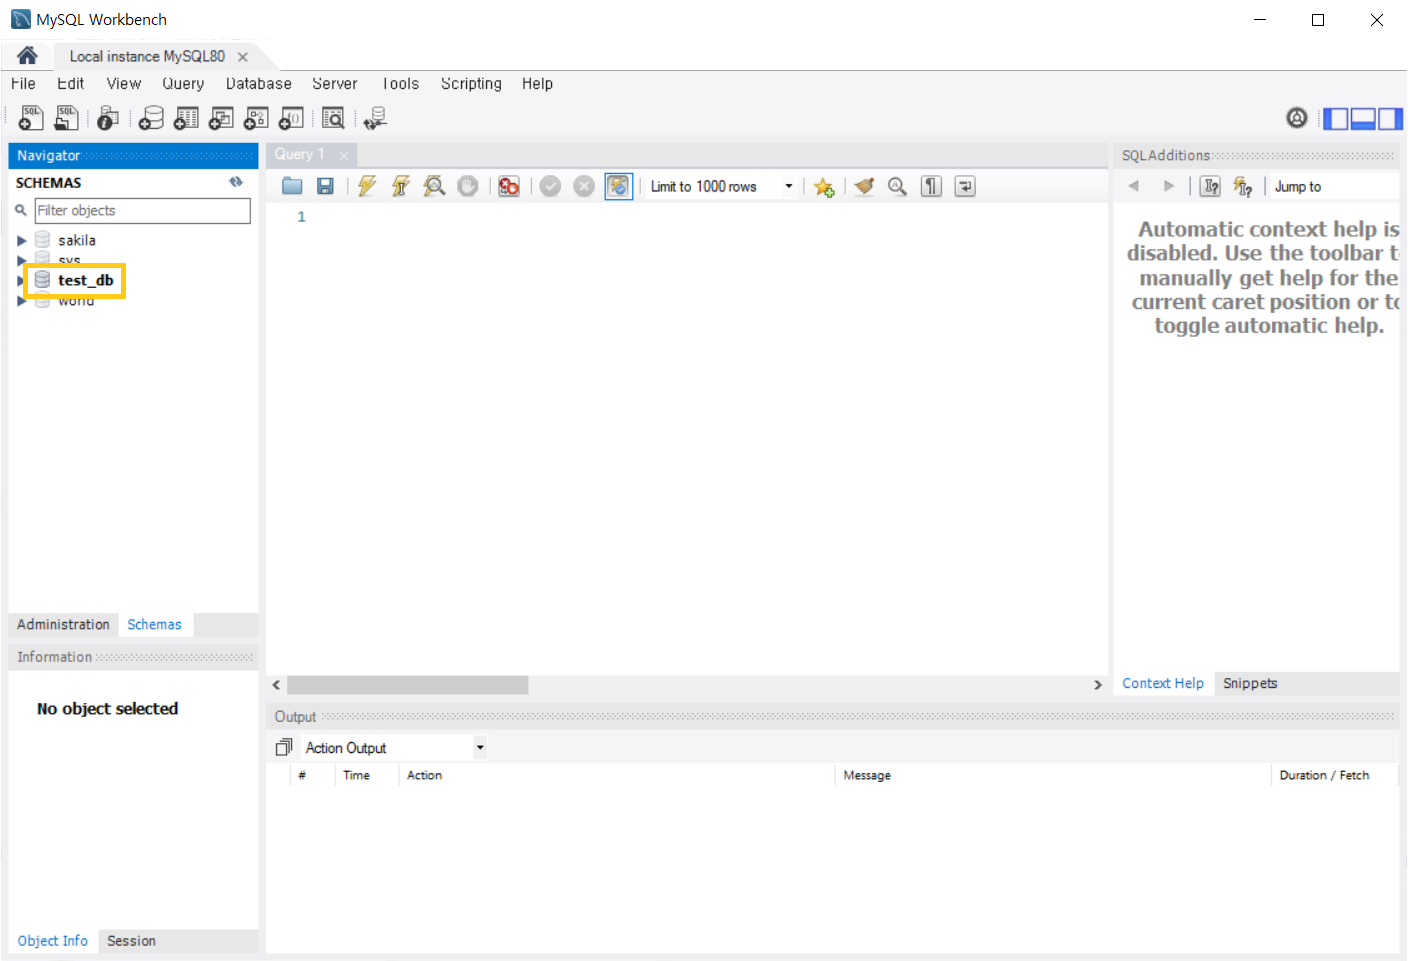The image size is (1408, 961).
Task: Click the editor horizontal scrollbar thumb
Action: pos(407,685)
